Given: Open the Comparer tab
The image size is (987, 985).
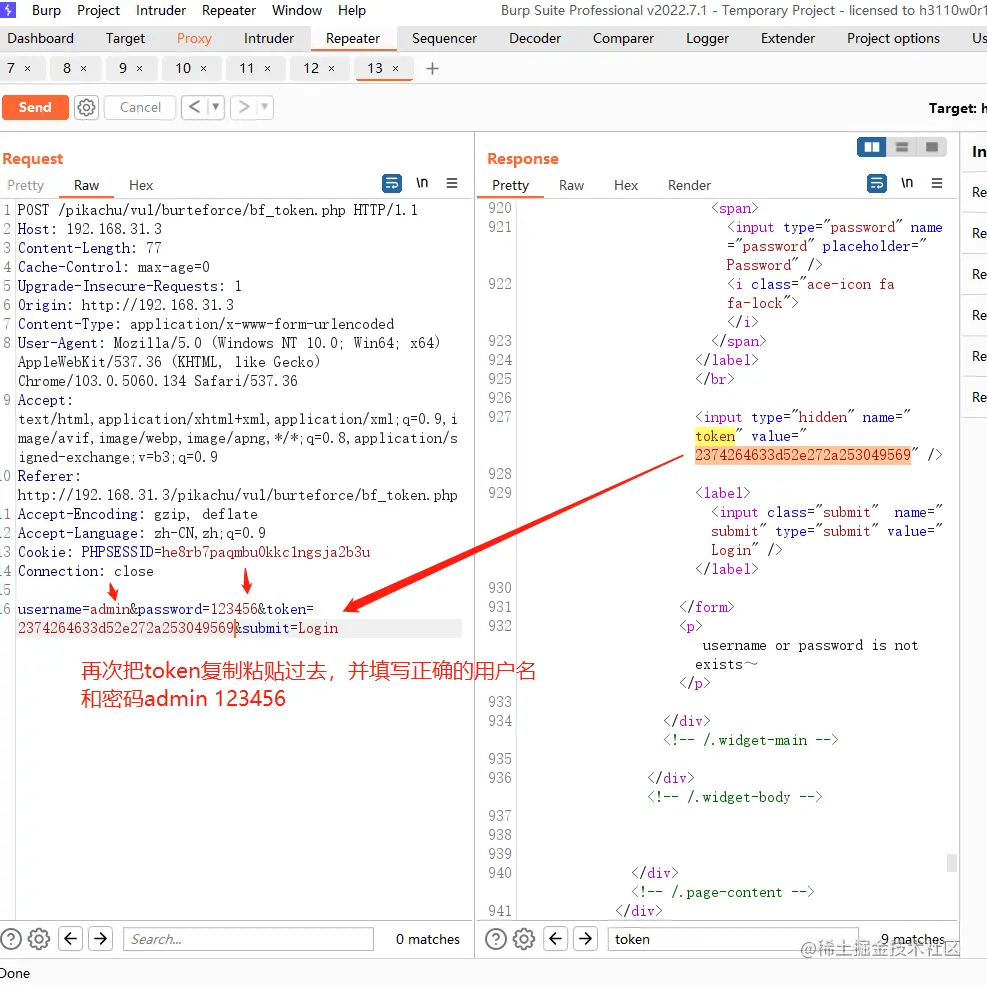Looking at the screenshot, I should tap(623, 38).
